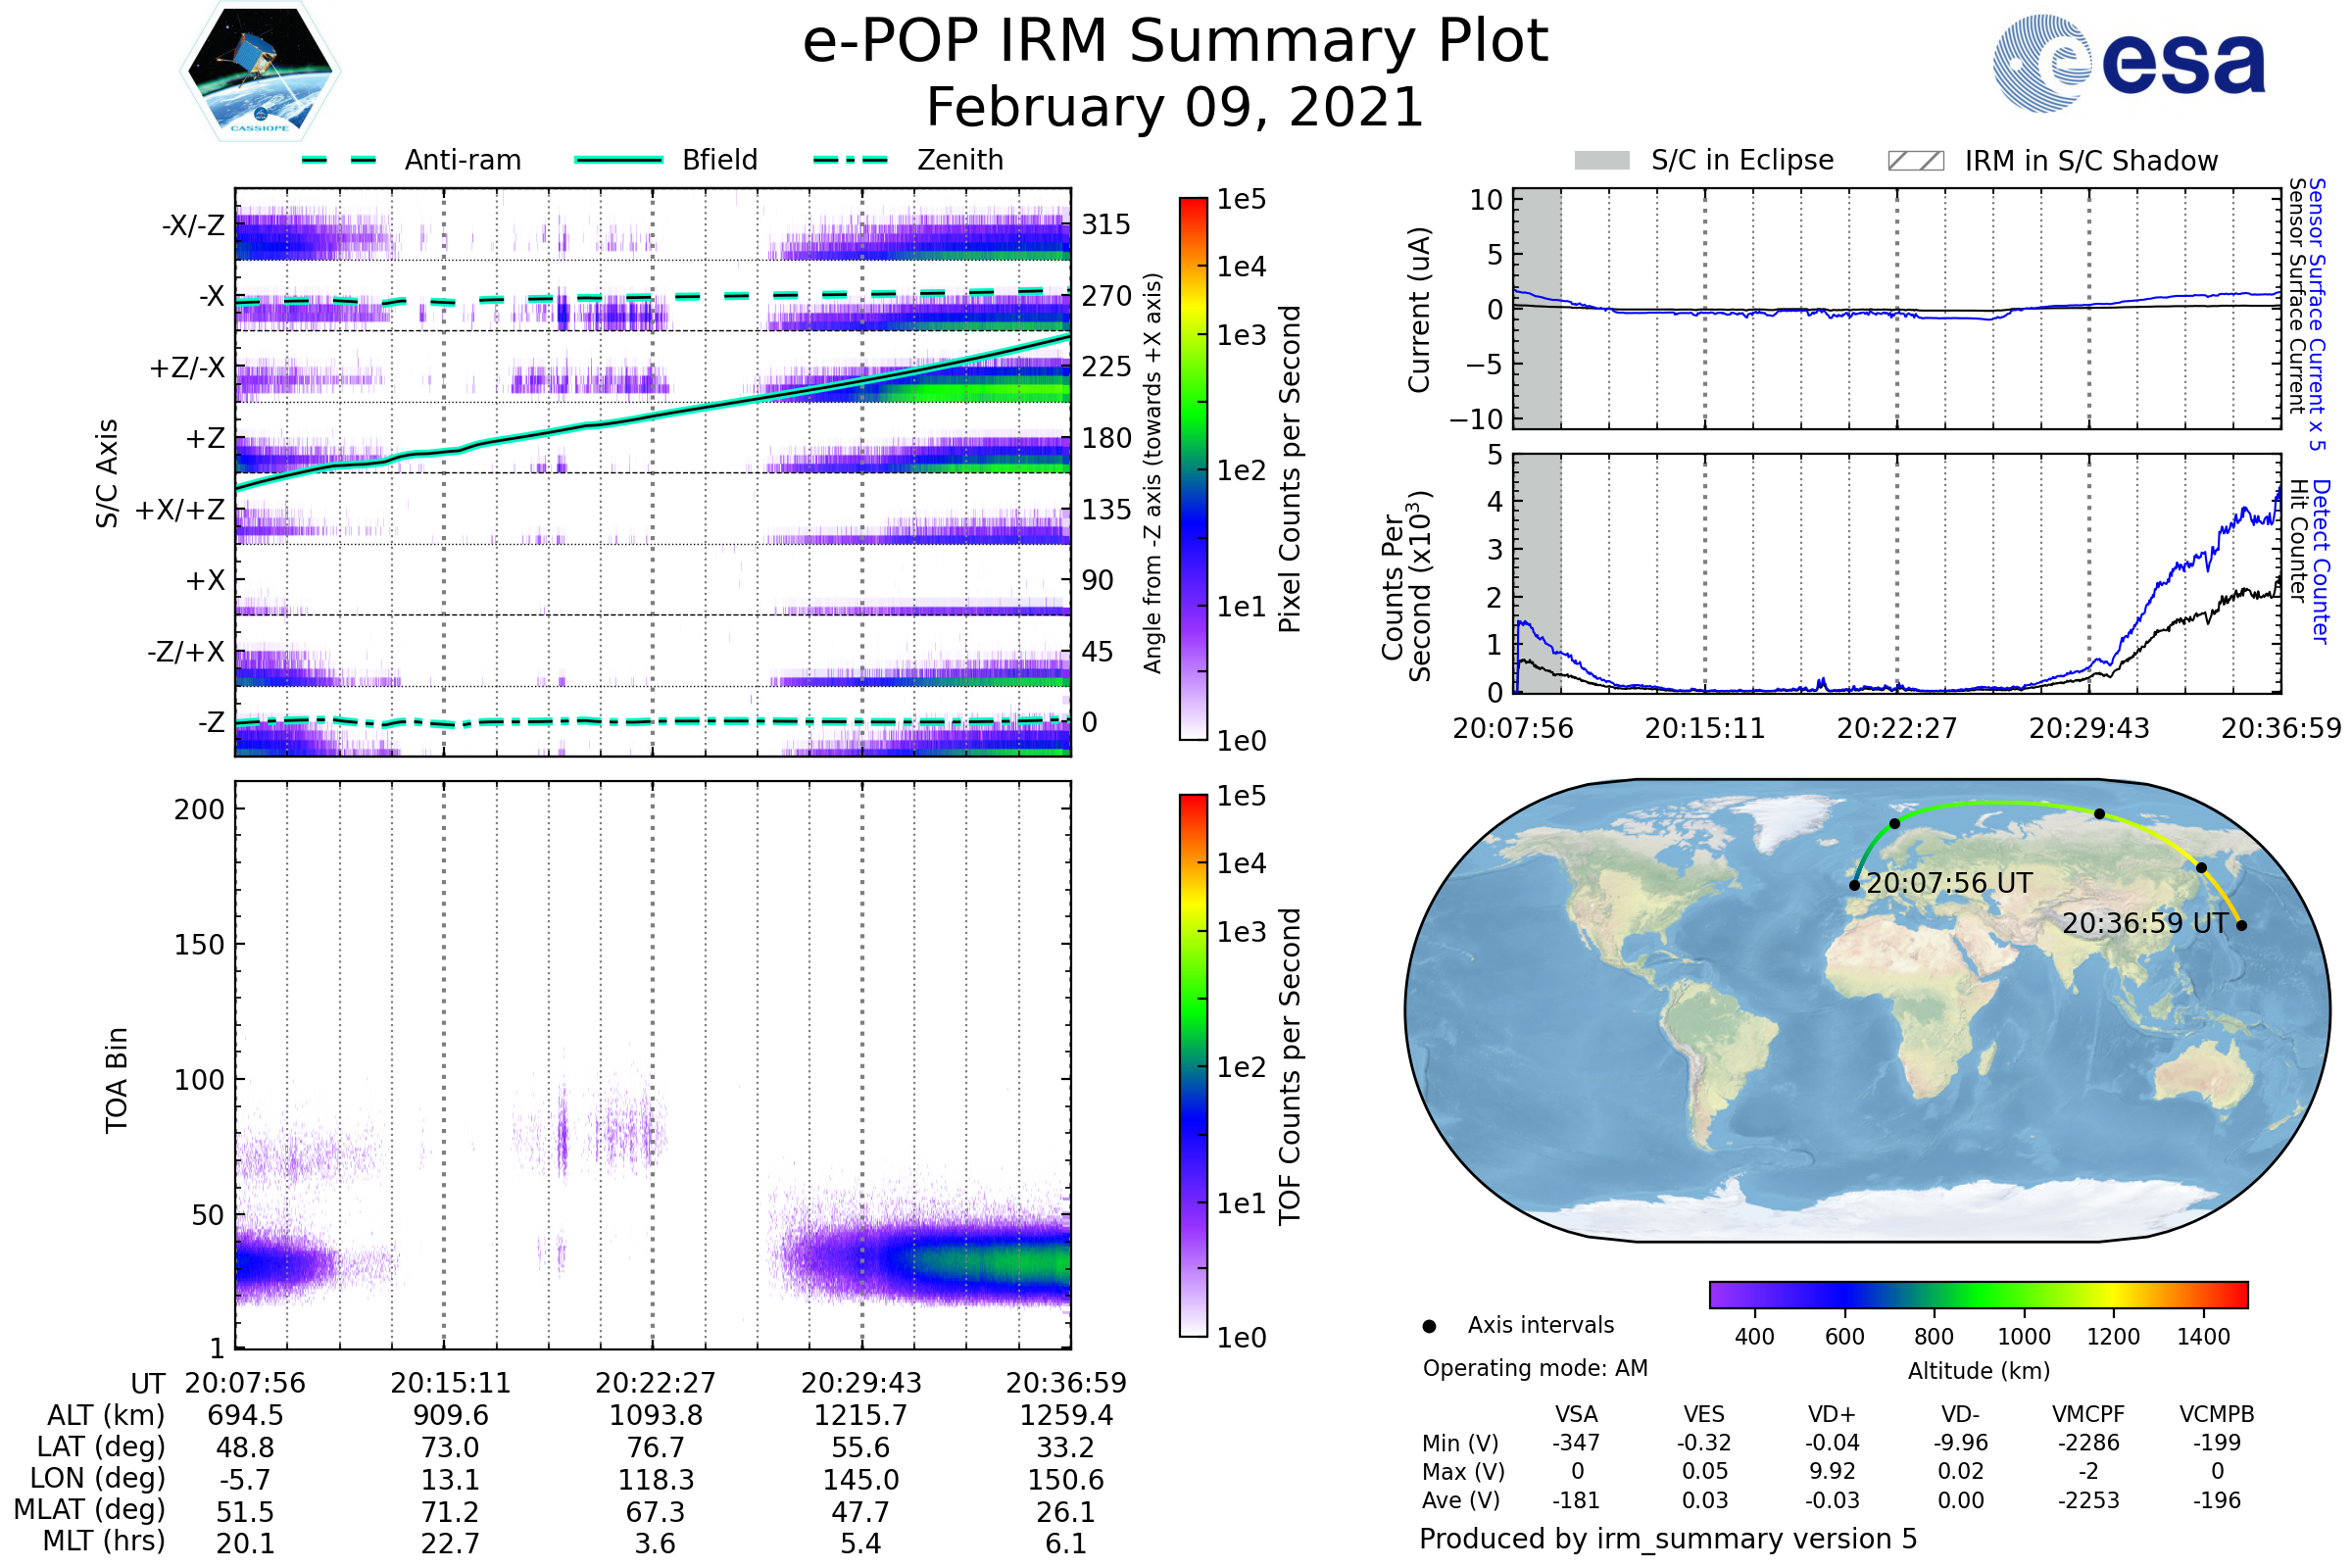Click the TOF Counts per Second colorbar
This screenshot has height=1568, width=2352.
pos(1193,1065)
